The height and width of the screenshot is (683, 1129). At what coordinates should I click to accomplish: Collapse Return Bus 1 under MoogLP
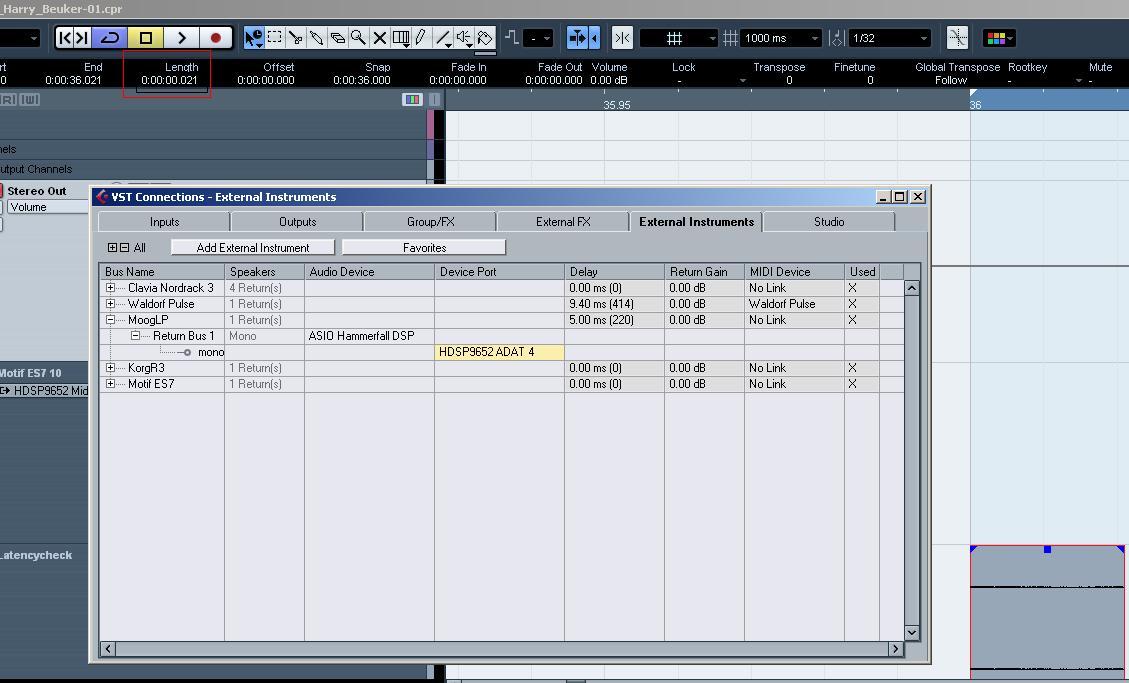135,335
